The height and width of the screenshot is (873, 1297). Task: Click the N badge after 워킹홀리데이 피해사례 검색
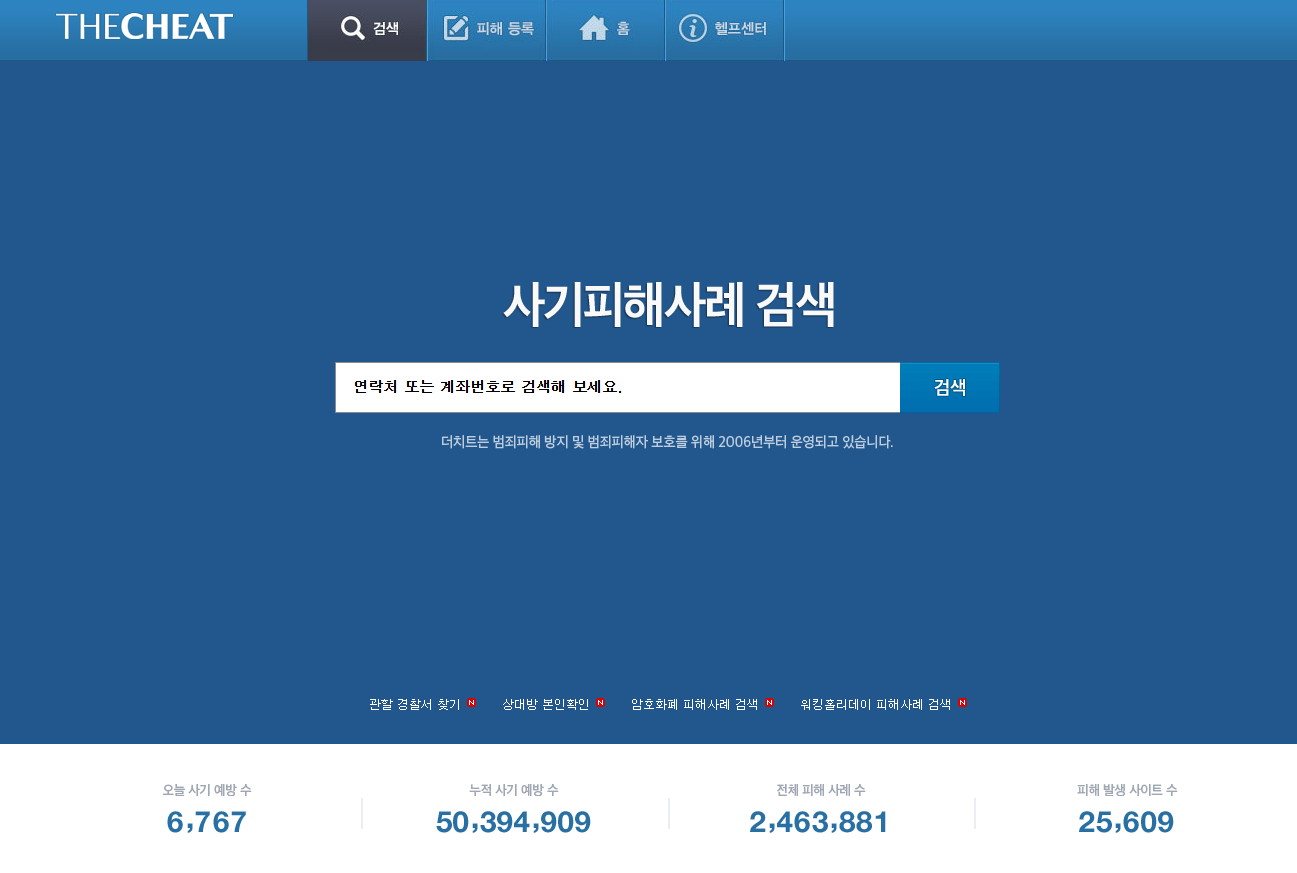tap(961, 703)
